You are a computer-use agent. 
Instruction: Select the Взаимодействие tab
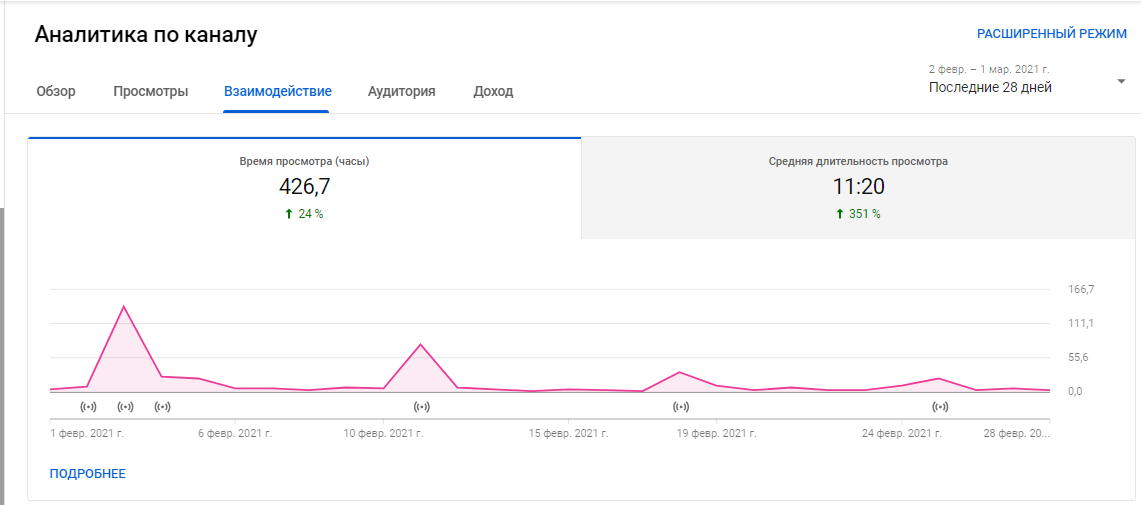click(x=277, y=91)
